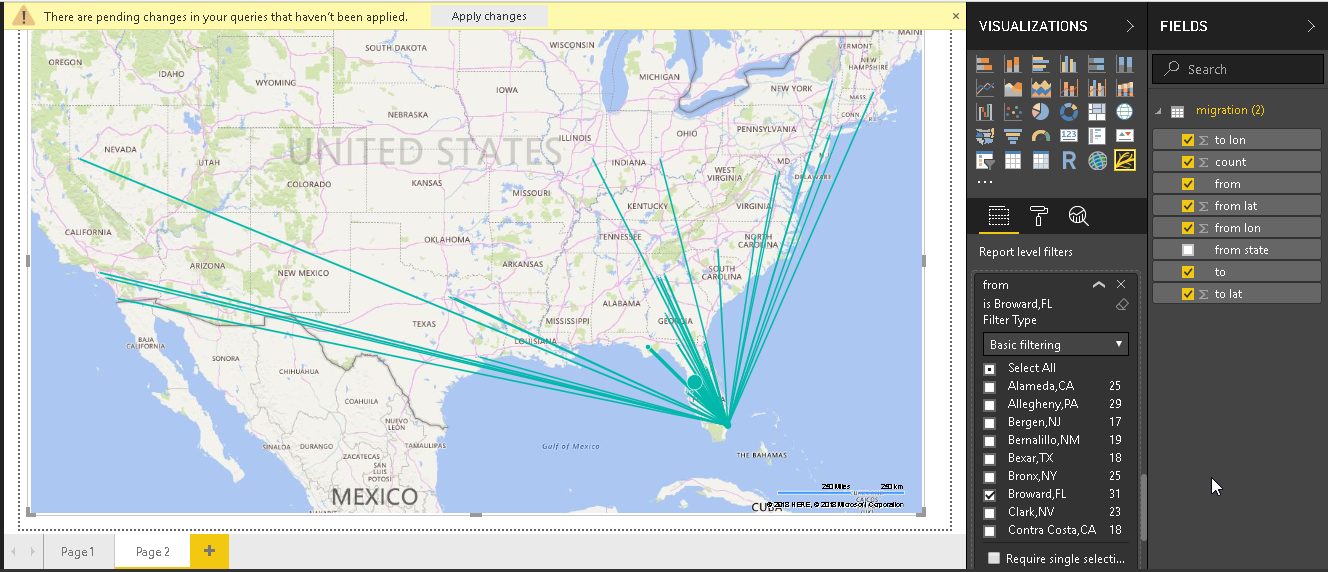Add a new page with plus button
This screenshot has width=1328, height=572.
coord(209,552)
